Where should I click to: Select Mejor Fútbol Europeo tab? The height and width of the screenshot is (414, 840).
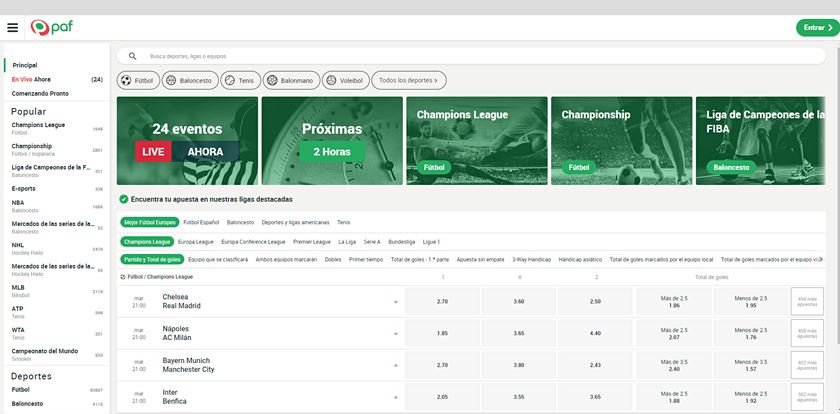[x=149, y=222]
